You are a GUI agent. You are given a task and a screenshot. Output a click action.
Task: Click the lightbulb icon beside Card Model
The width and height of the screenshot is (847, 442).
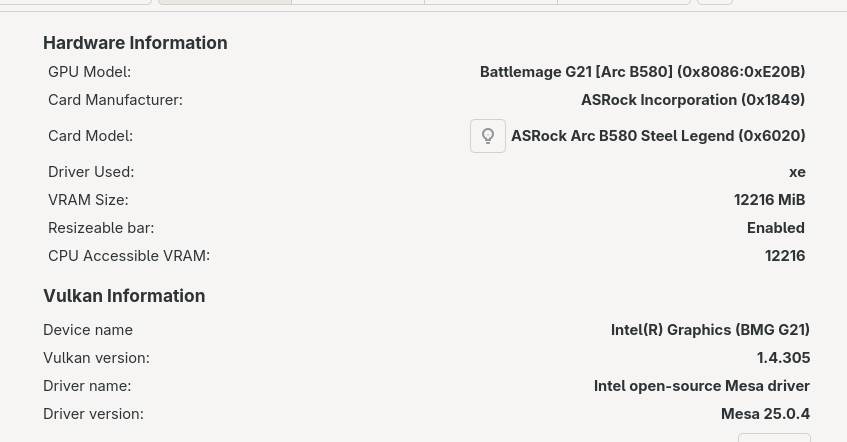[488, 136]
